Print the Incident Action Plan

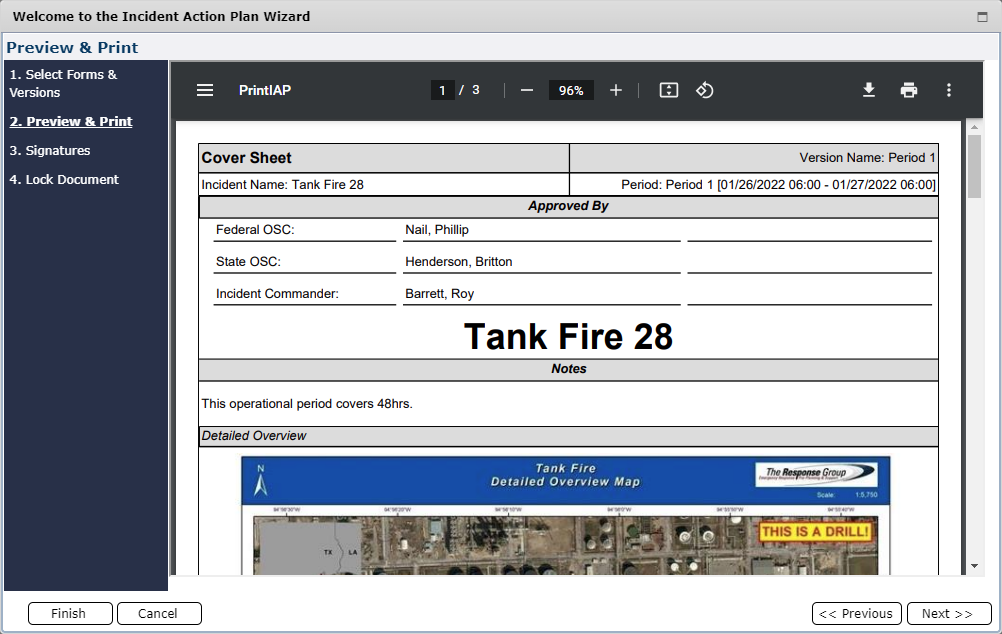(908, 90)
